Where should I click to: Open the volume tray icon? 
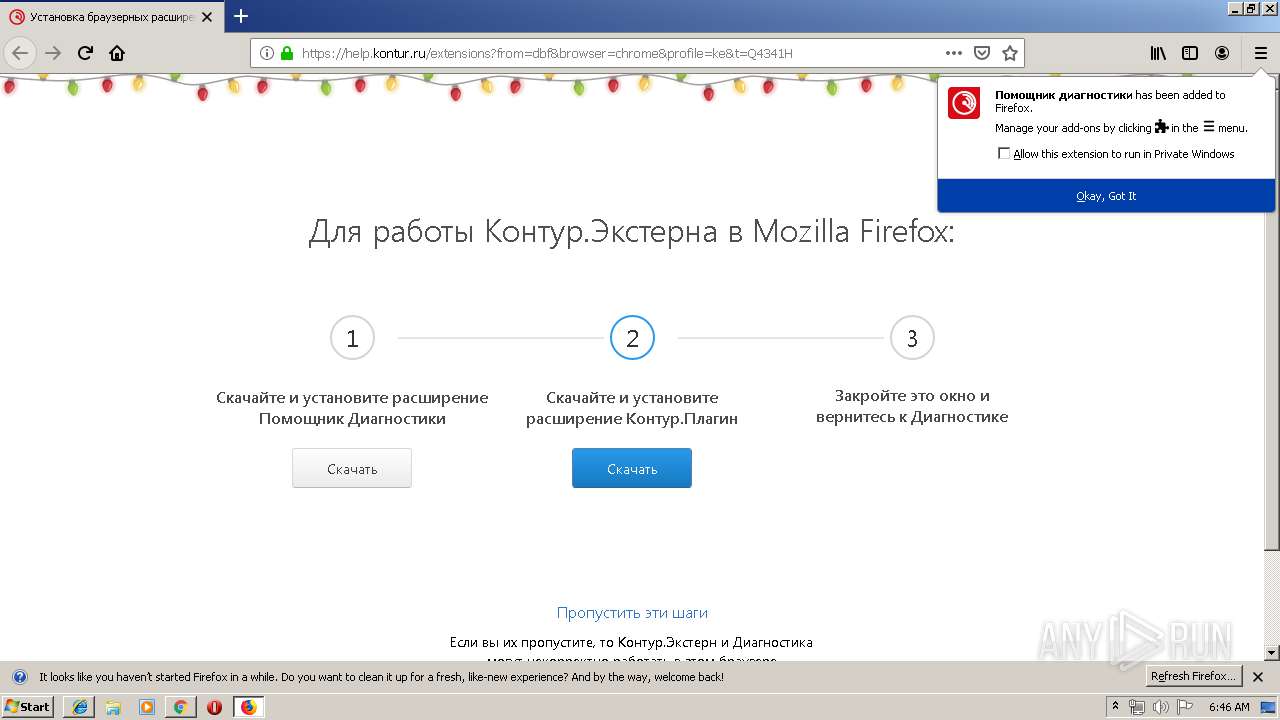[x=1160, y=706]
